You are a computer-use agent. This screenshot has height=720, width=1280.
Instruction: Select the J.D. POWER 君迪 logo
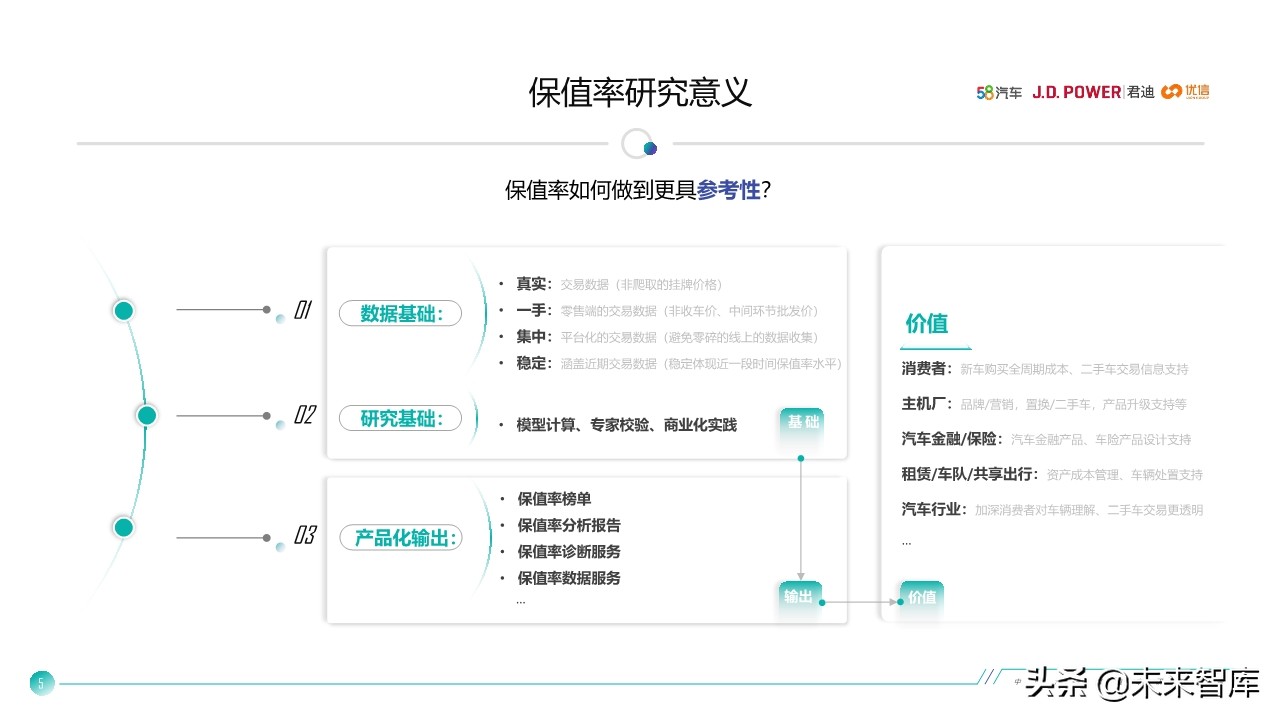(x=1095, y=92)
